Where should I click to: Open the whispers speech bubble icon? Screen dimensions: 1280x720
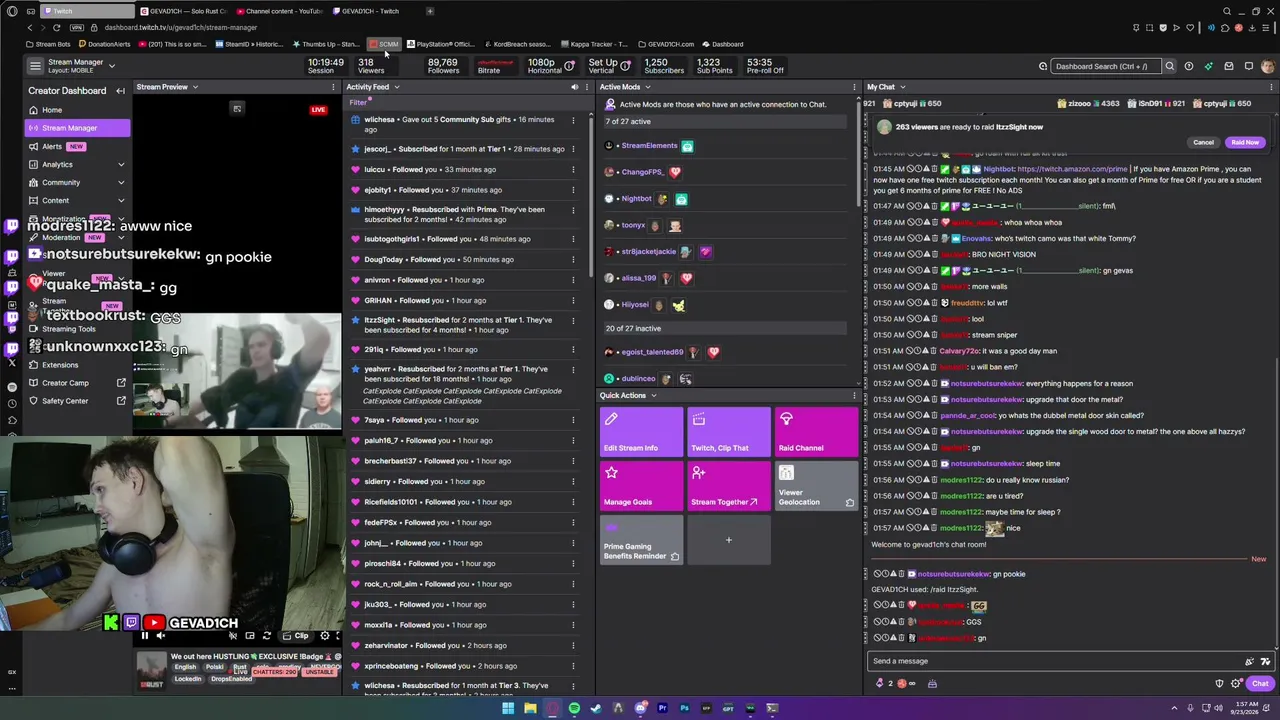1249,66
